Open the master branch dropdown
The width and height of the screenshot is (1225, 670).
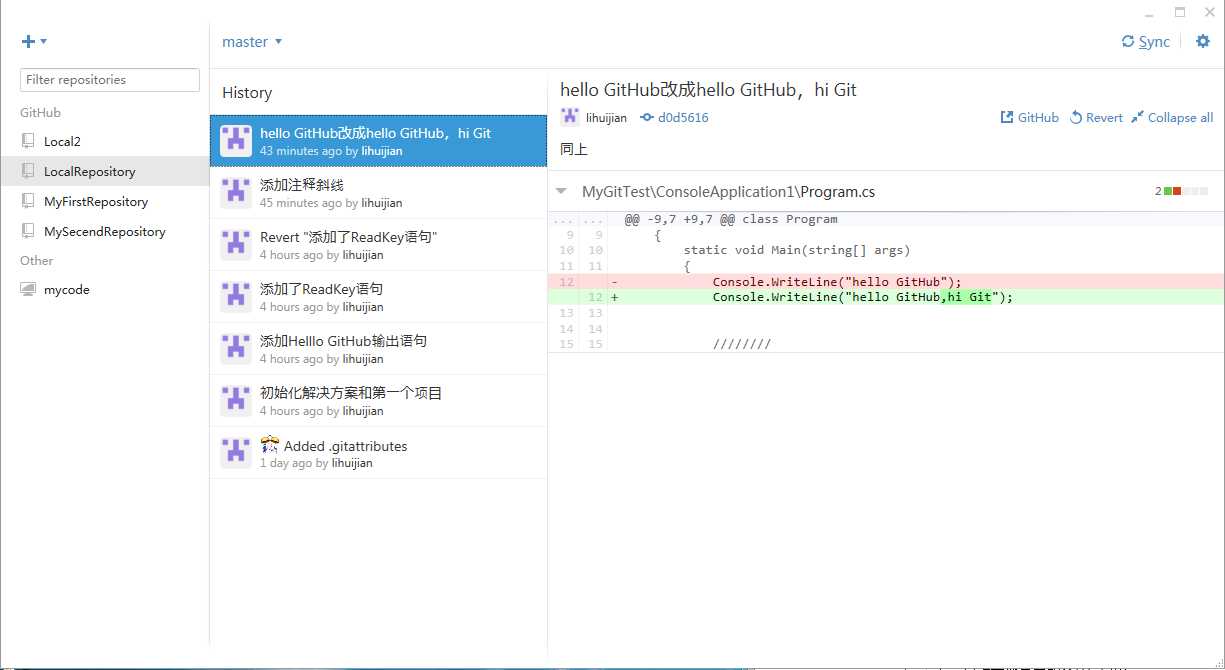pos(252,42)
